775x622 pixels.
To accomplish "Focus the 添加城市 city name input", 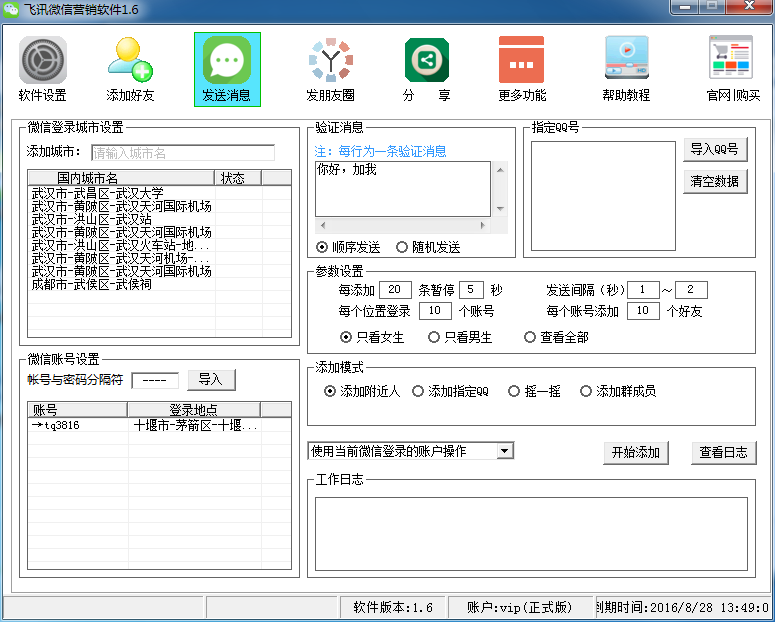I will [183, 153].
